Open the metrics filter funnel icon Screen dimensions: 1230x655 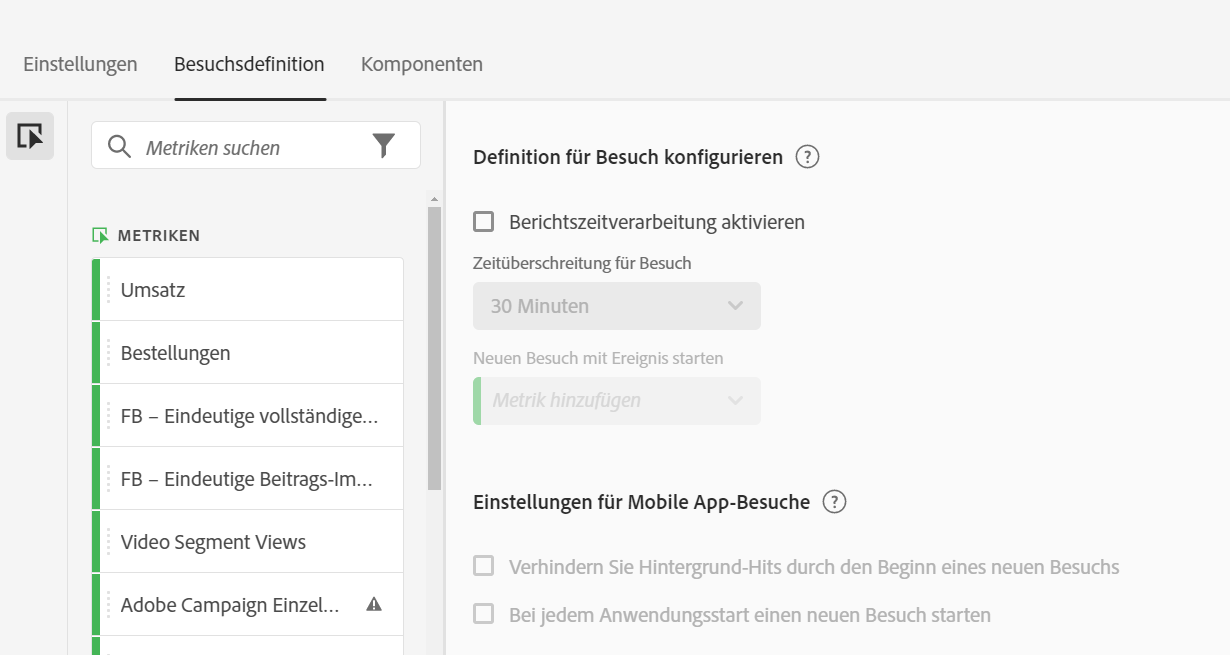384,147
